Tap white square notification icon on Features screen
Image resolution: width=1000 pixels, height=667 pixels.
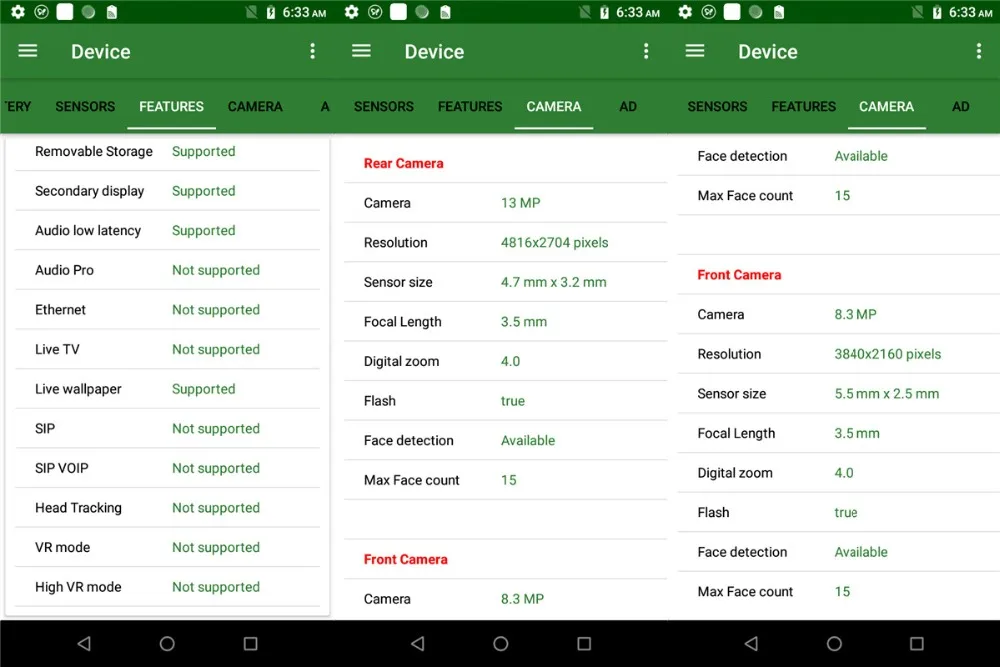click(x=64, y=12)
